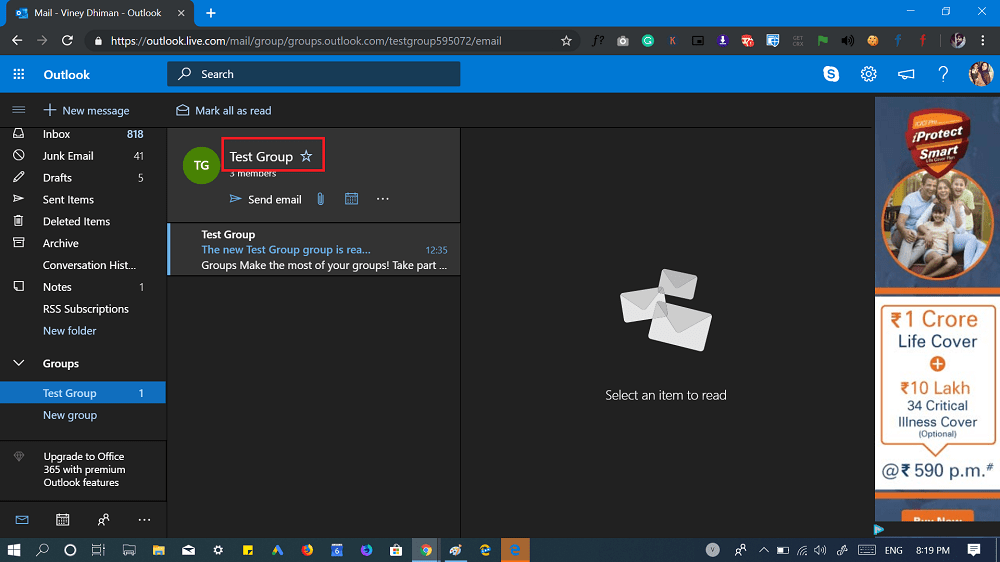
Task: Switch to Mail view at bottom
Action: pyautogui.click(x=22, y=520)
